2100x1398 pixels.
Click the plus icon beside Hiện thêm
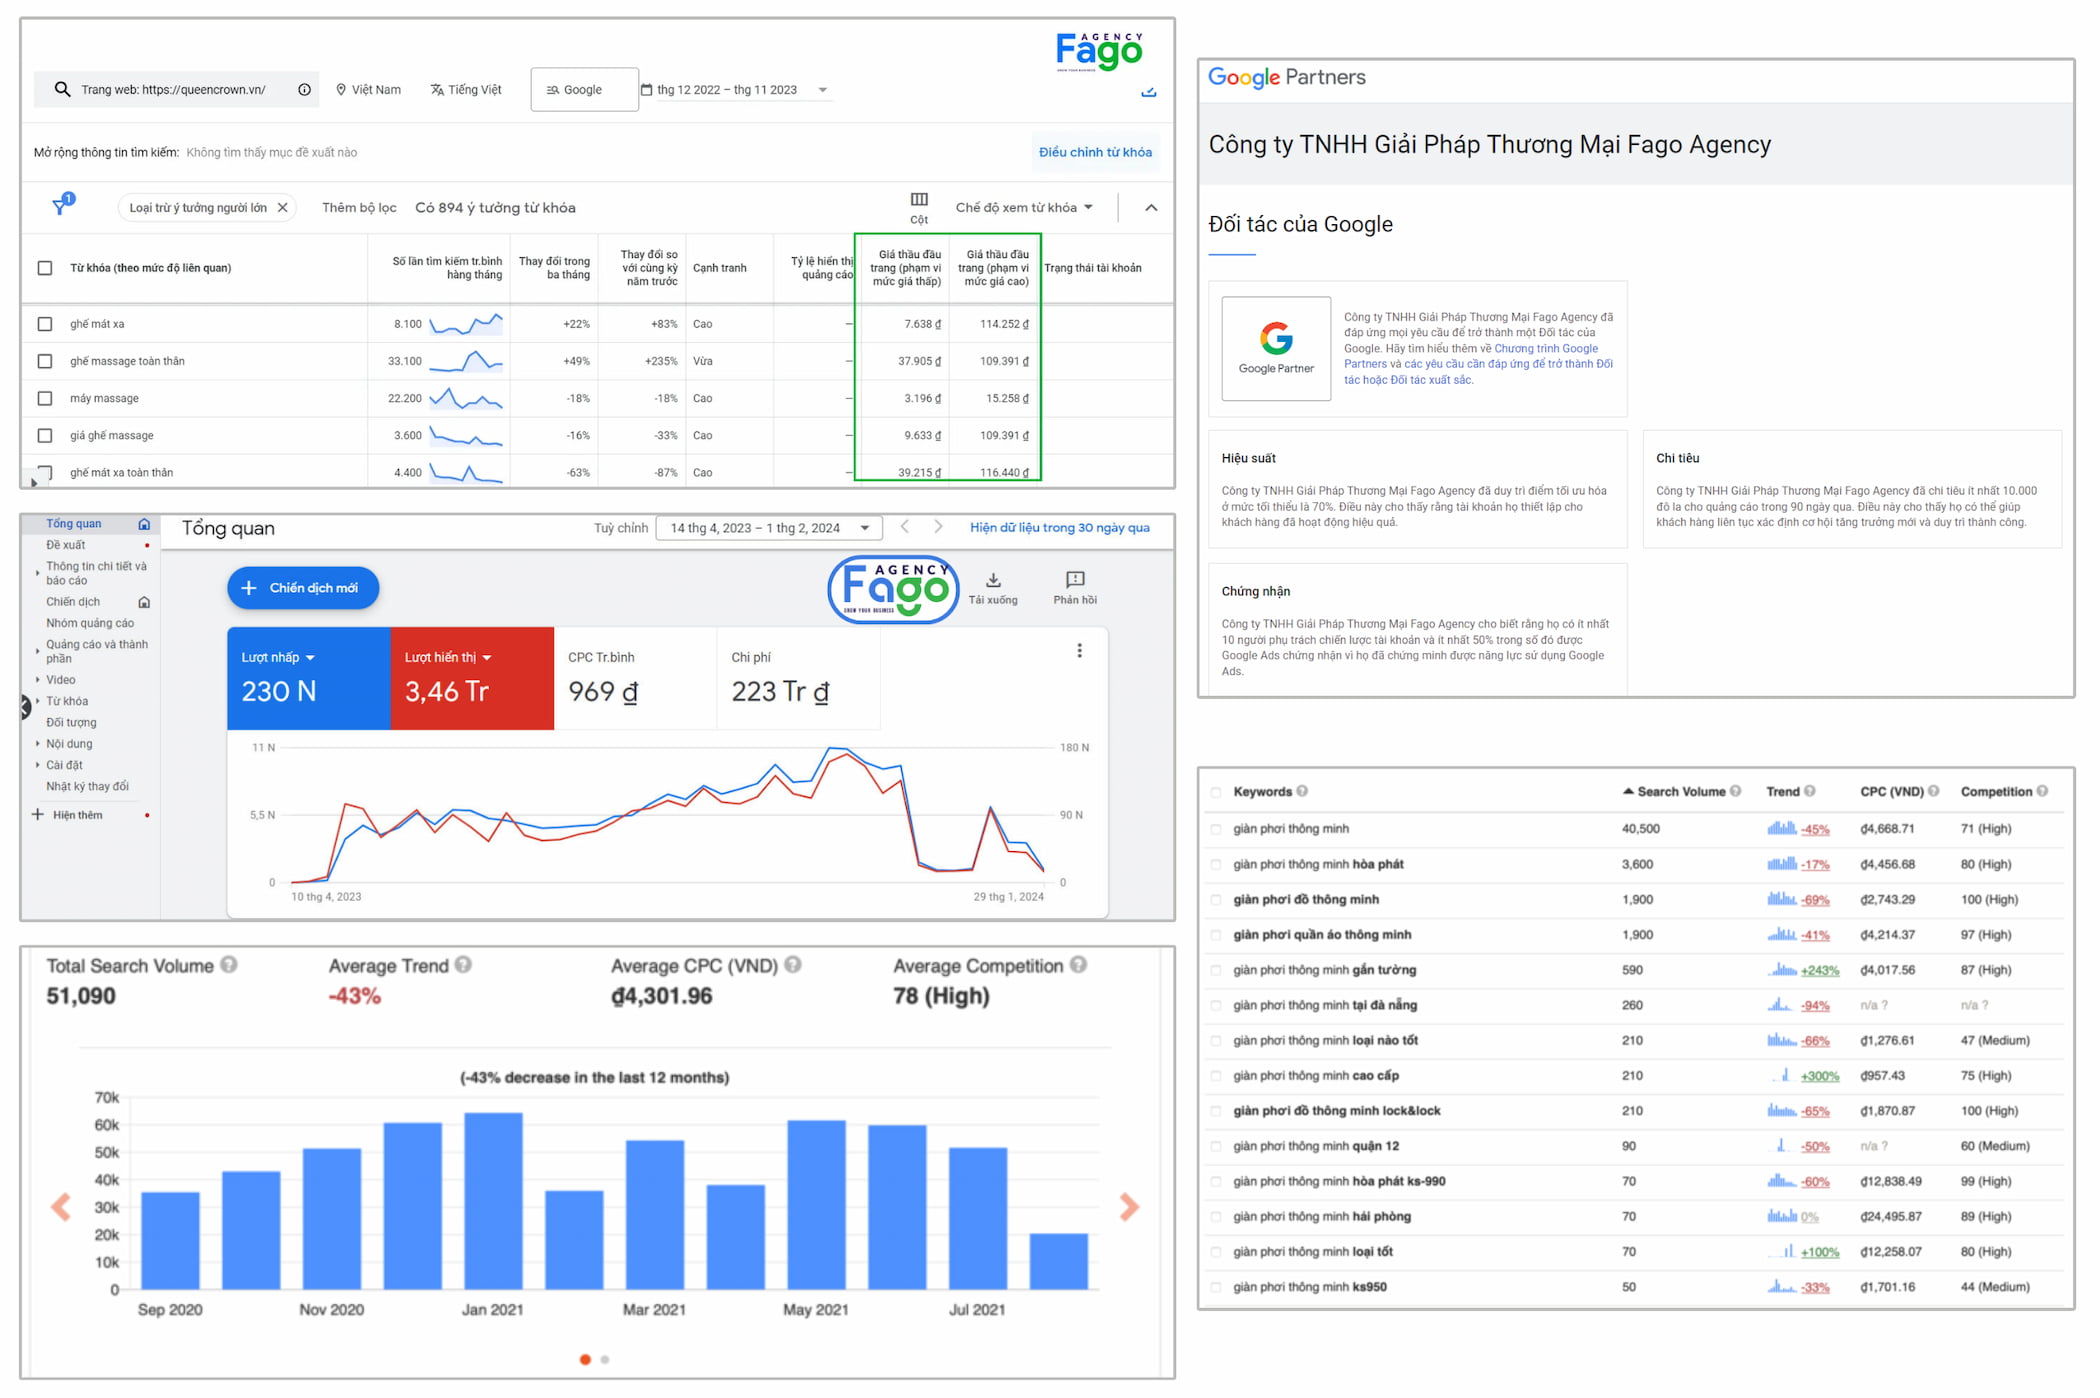(37, 814)
